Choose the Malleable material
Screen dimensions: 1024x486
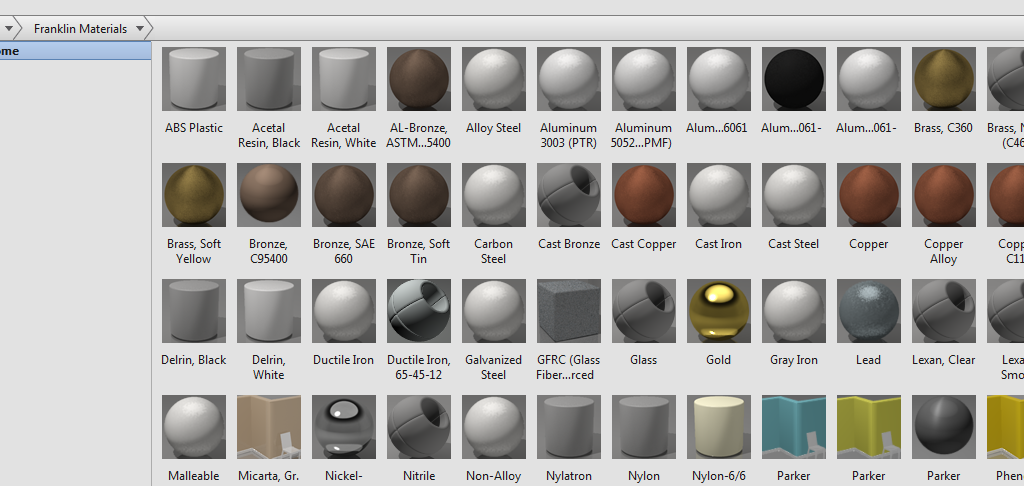194,427
